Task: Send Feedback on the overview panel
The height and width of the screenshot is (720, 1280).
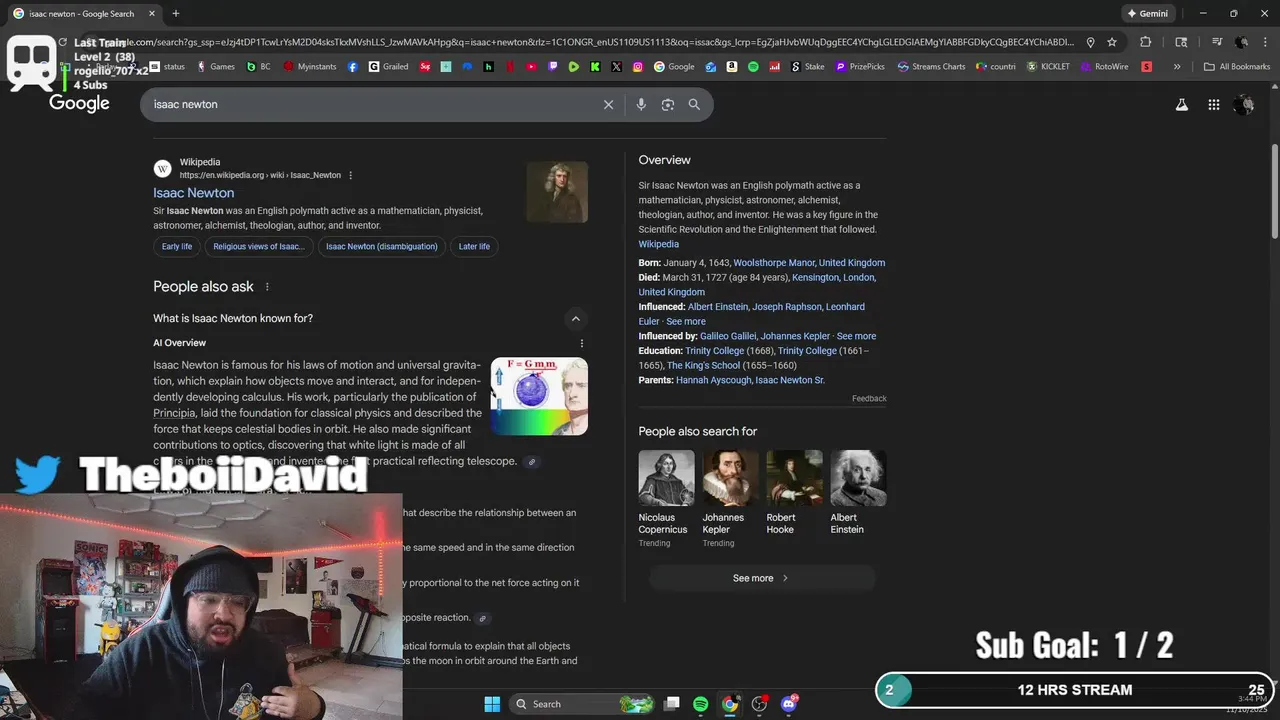Action: coord(869,398)
